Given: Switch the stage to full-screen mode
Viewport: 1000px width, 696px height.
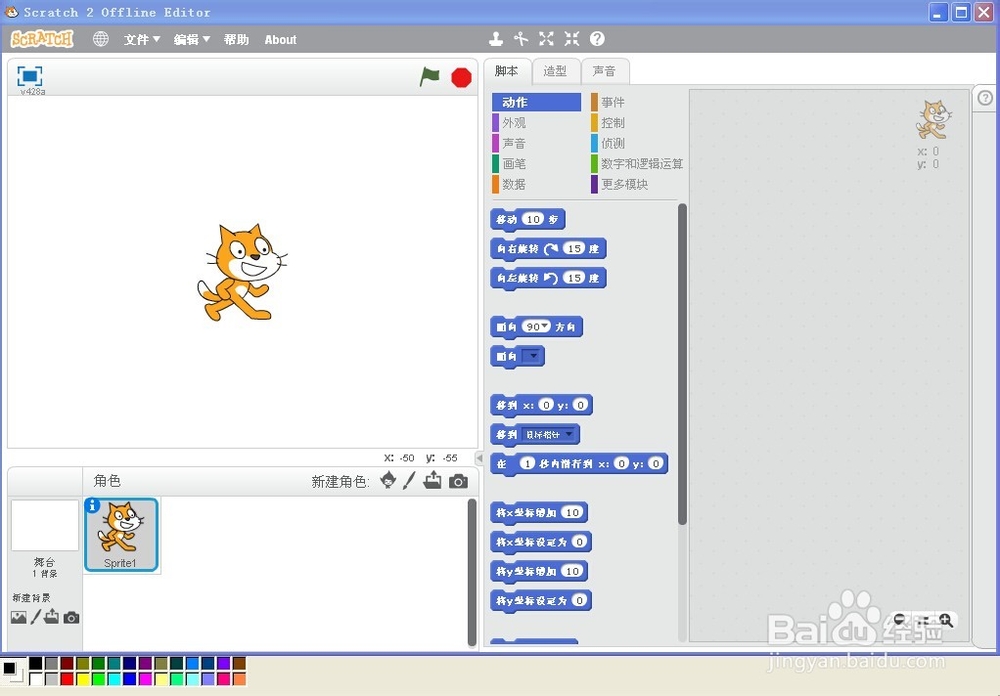Looking at the screenshot, I should pos(29,76).
